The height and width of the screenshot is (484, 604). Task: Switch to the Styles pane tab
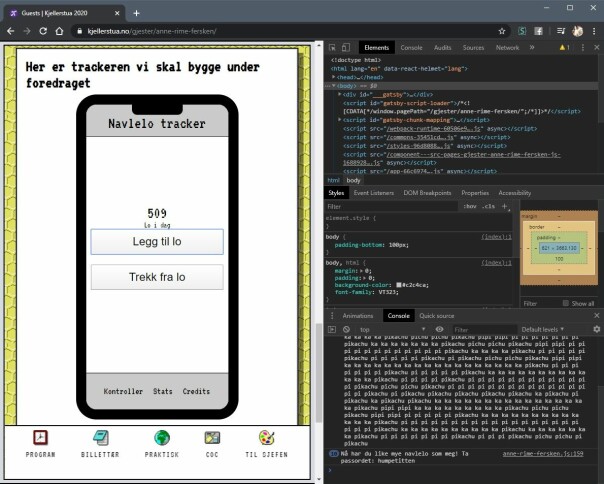click(x=336, y=193)
